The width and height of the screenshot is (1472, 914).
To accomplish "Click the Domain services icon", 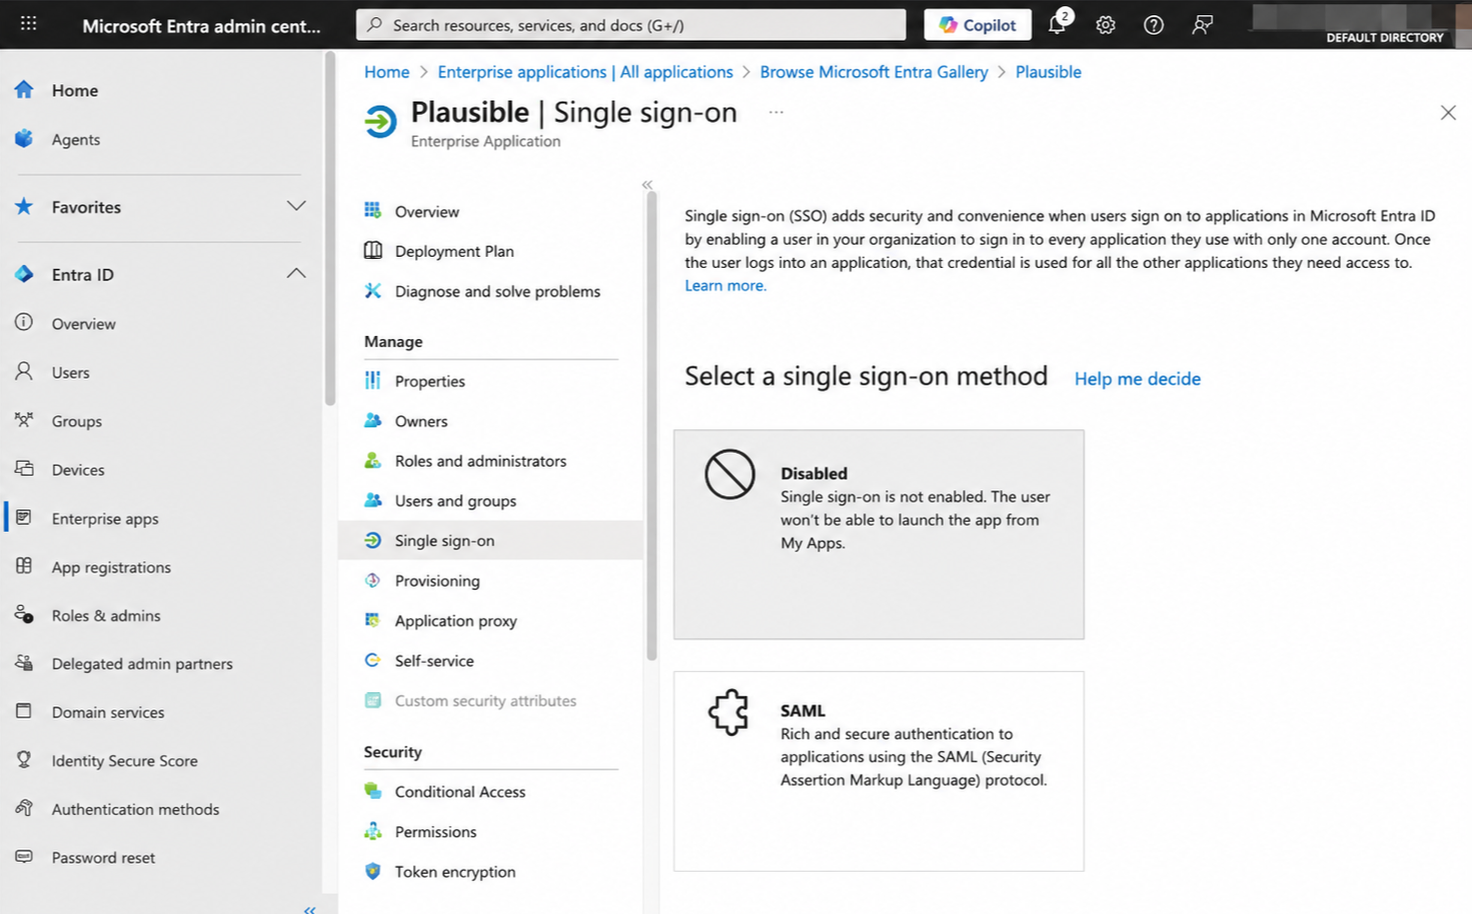I will coord(24,711).
